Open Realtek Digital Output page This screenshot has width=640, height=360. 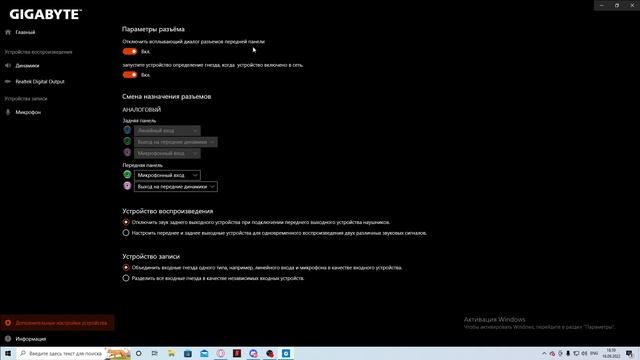point(40,82)
